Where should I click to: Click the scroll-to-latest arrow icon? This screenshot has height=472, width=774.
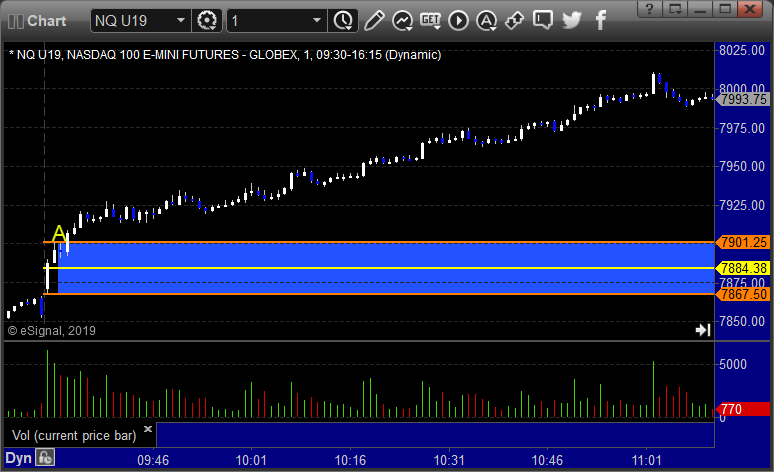[x=703, y=330]
